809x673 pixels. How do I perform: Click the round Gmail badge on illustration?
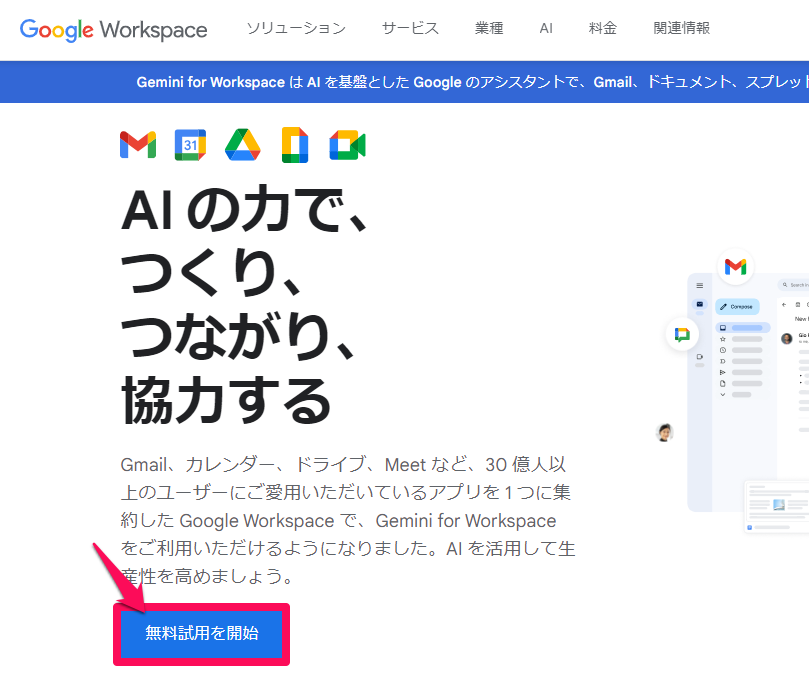pos(735,266)
